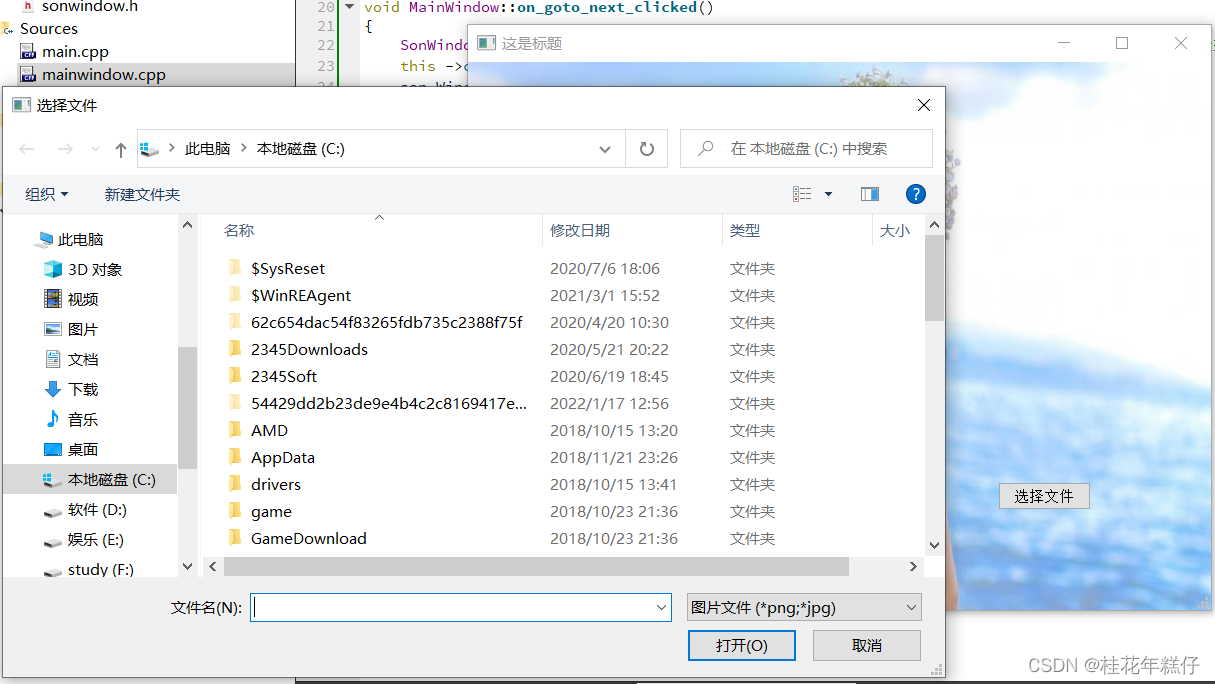Sort by the 修改日期 column header
The width and height of the screenshot is (1215, 684).
tap(580, 230)
